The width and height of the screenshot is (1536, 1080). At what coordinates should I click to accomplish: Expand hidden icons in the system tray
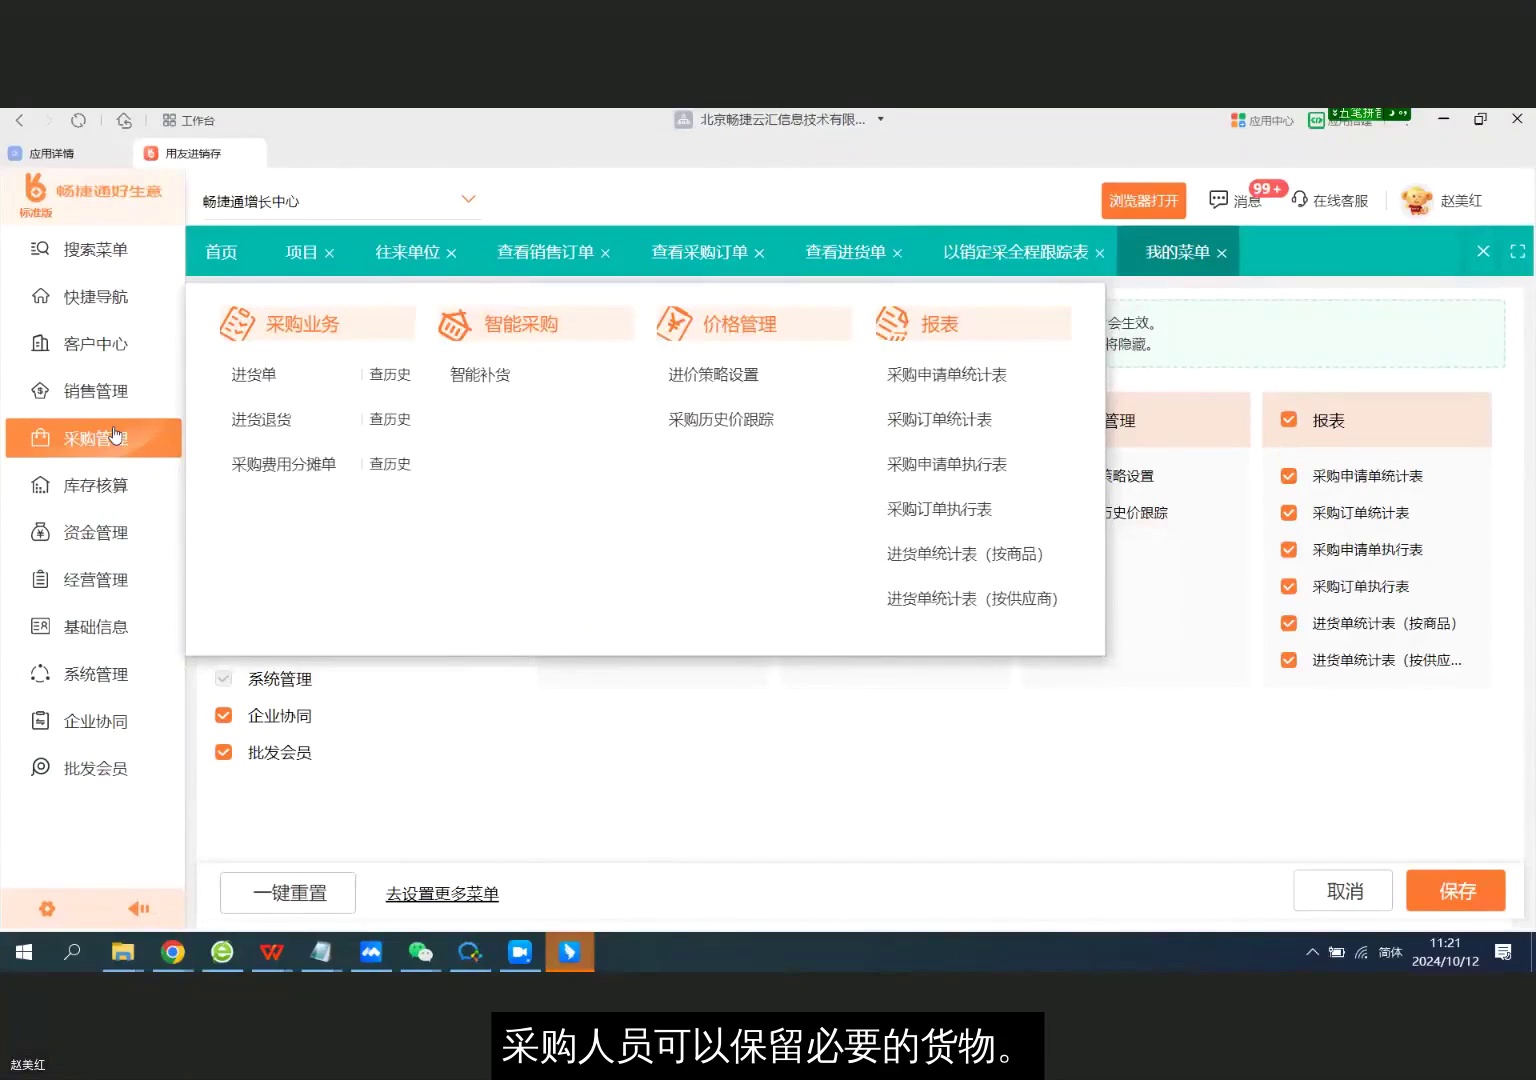(1311, 952)
